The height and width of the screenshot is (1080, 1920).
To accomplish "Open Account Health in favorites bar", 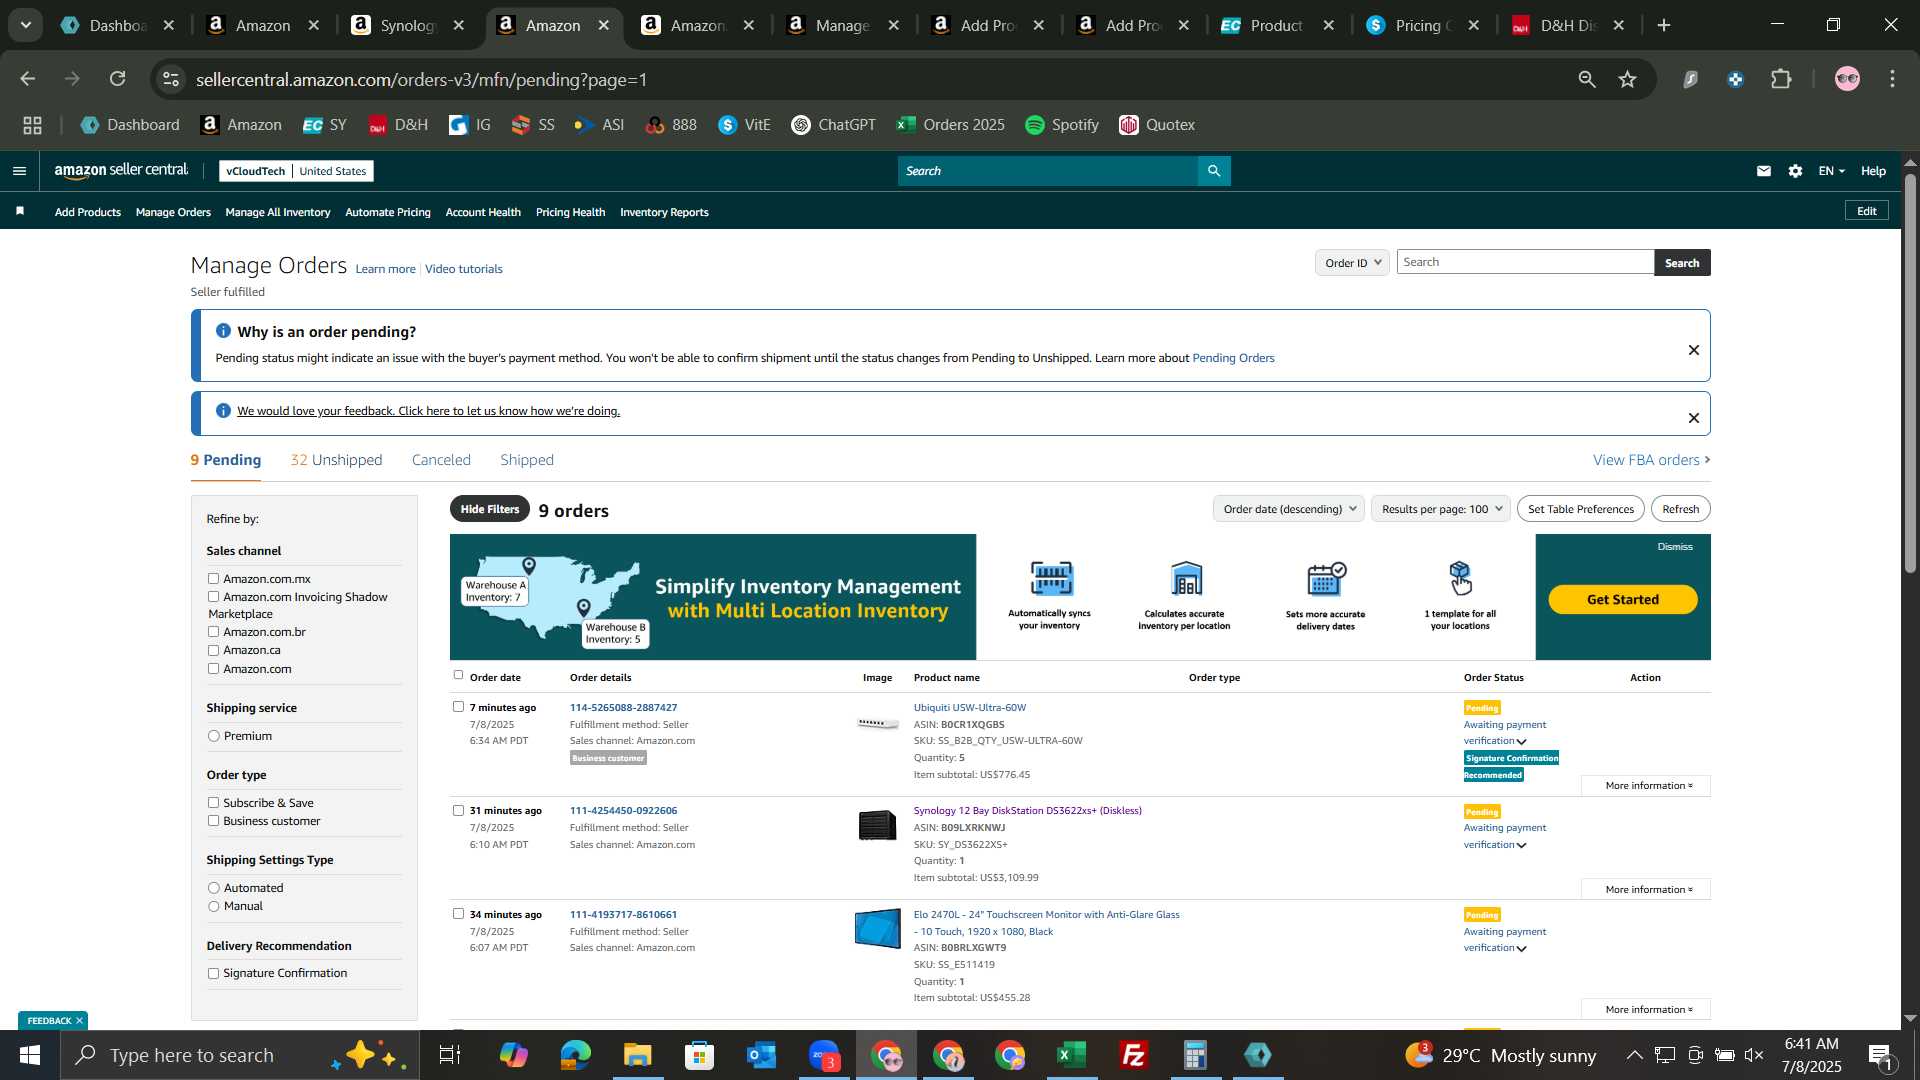I will coord(483,212).
